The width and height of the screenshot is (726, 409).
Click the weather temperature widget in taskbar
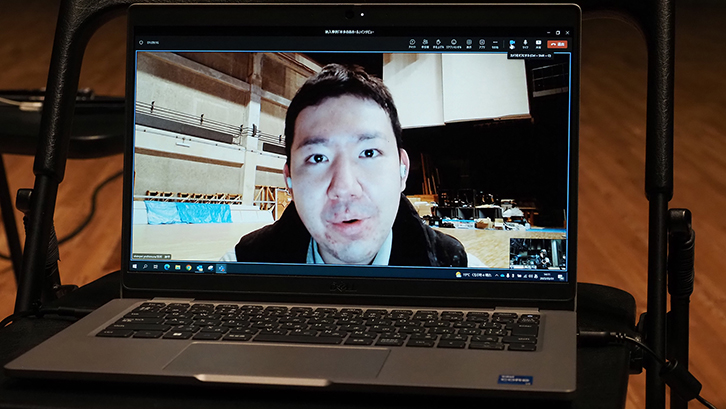coord(466,272)
